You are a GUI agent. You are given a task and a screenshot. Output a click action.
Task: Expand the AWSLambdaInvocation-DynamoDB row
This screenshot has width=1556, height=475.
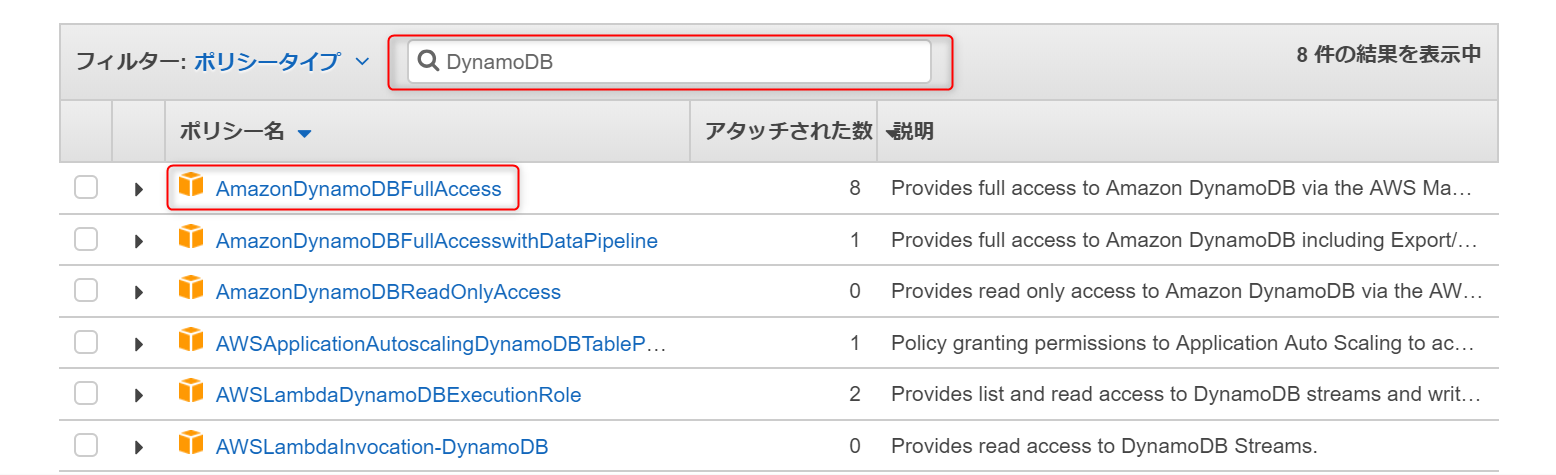coord(139,447)
